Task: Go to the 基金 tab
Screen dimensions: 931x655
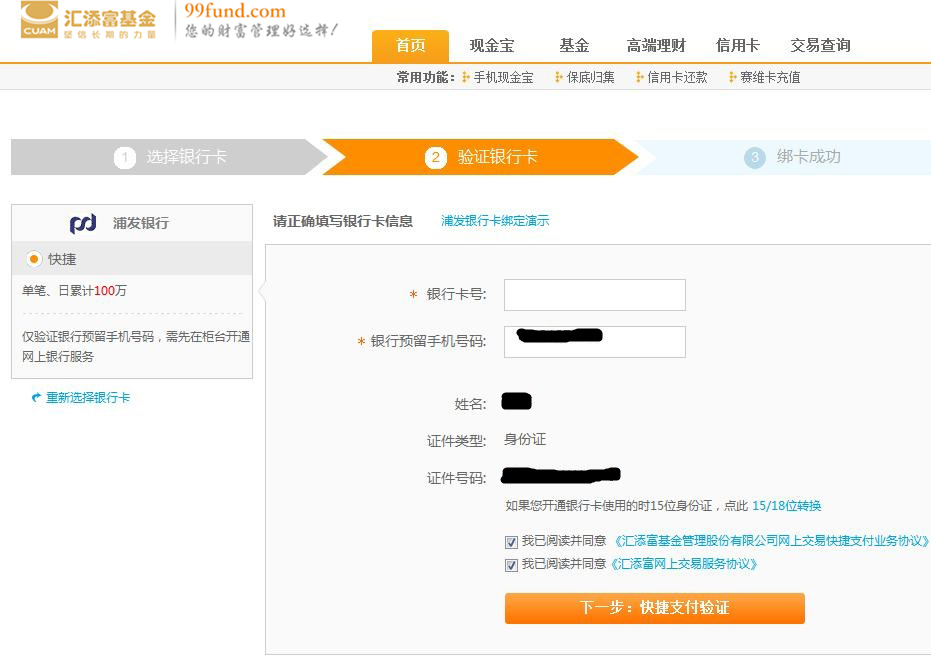Action: [x=574, y=46]
